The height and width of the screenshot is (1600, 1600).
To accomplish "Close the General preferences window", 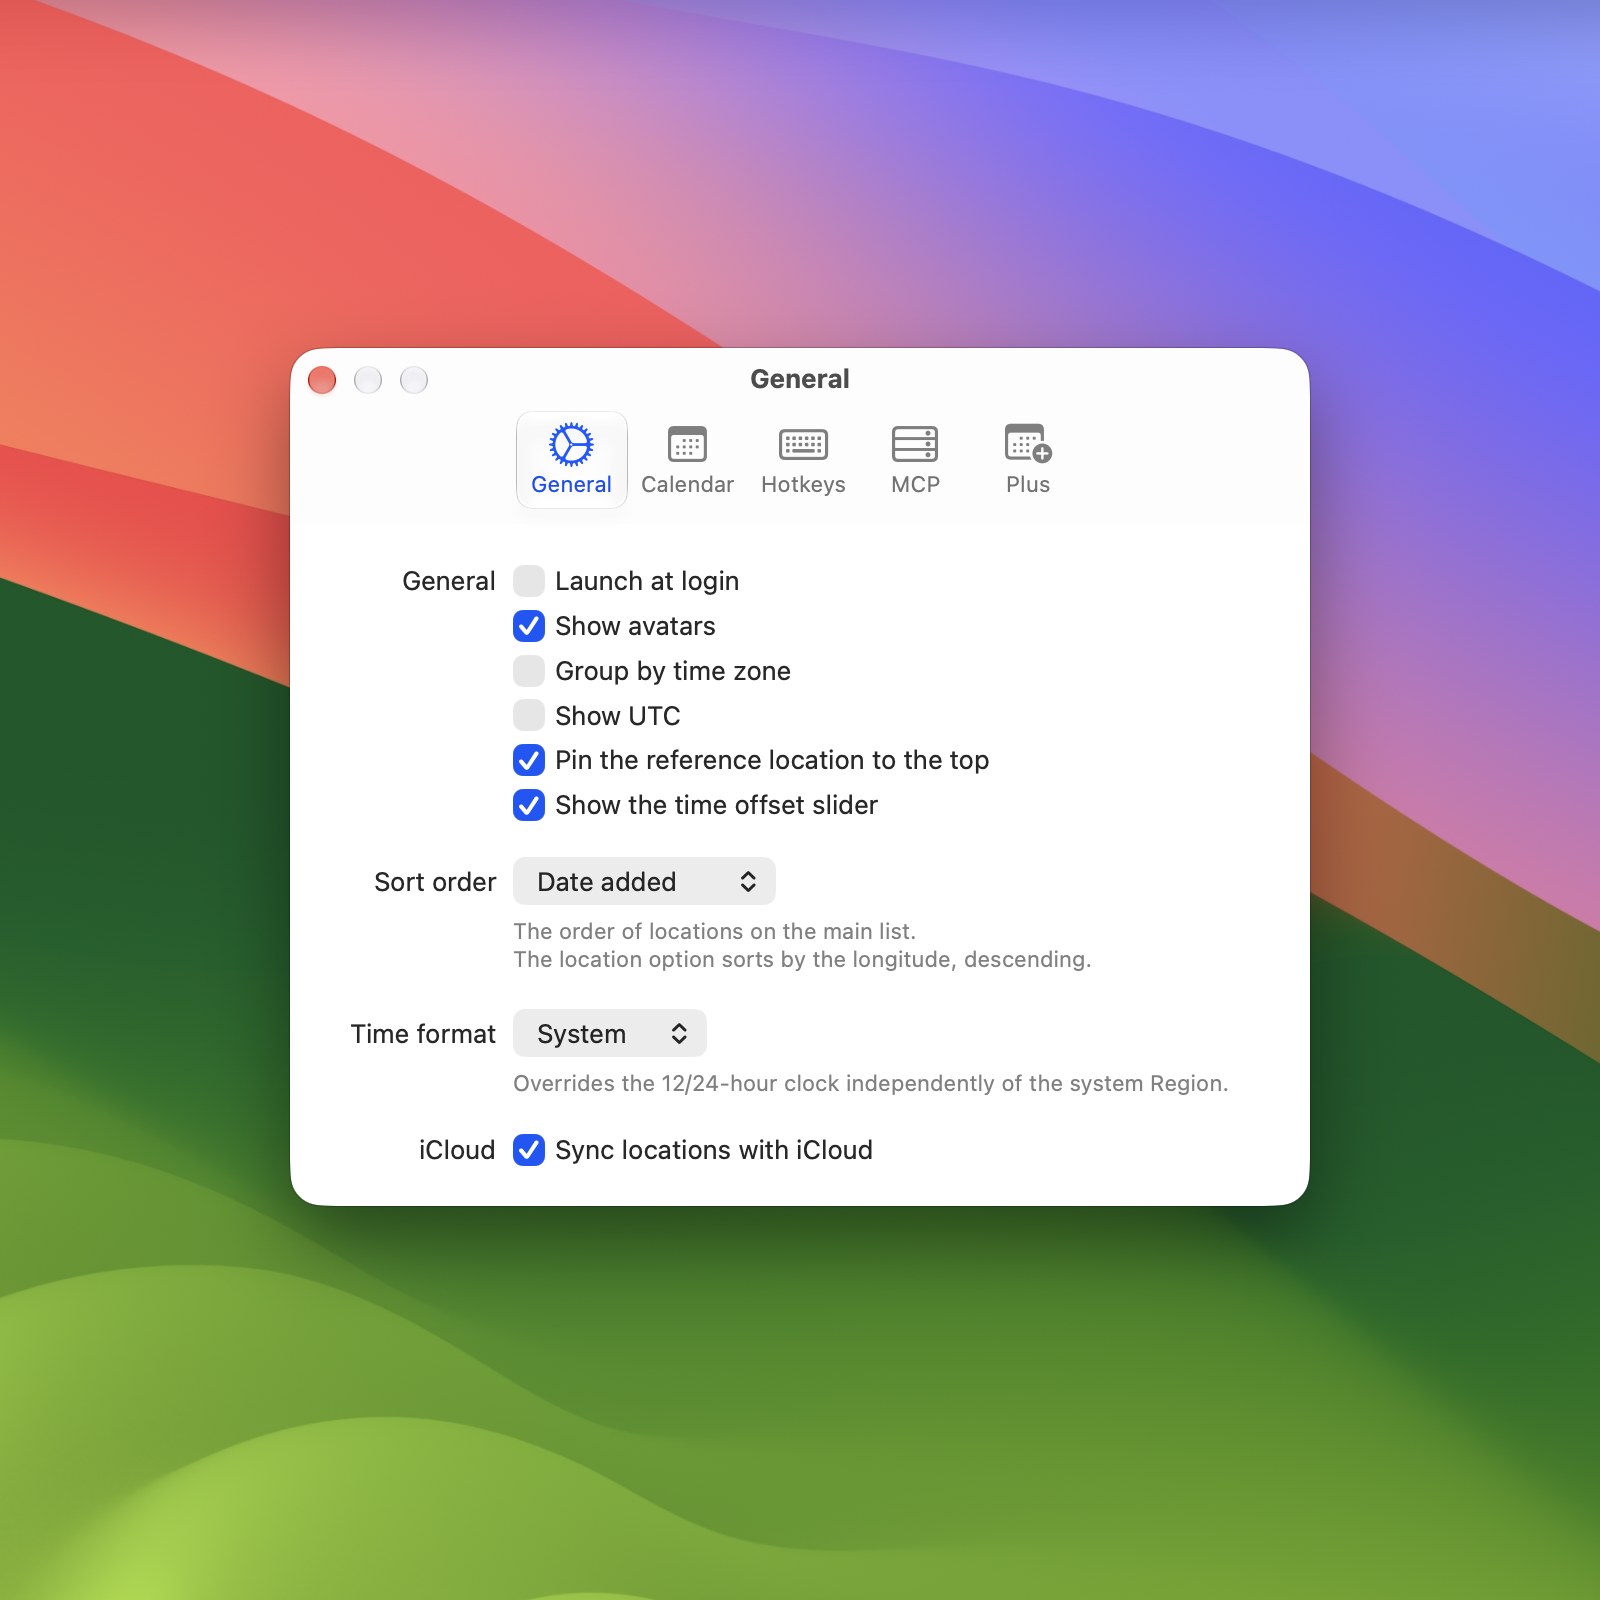I will [322, 380].
